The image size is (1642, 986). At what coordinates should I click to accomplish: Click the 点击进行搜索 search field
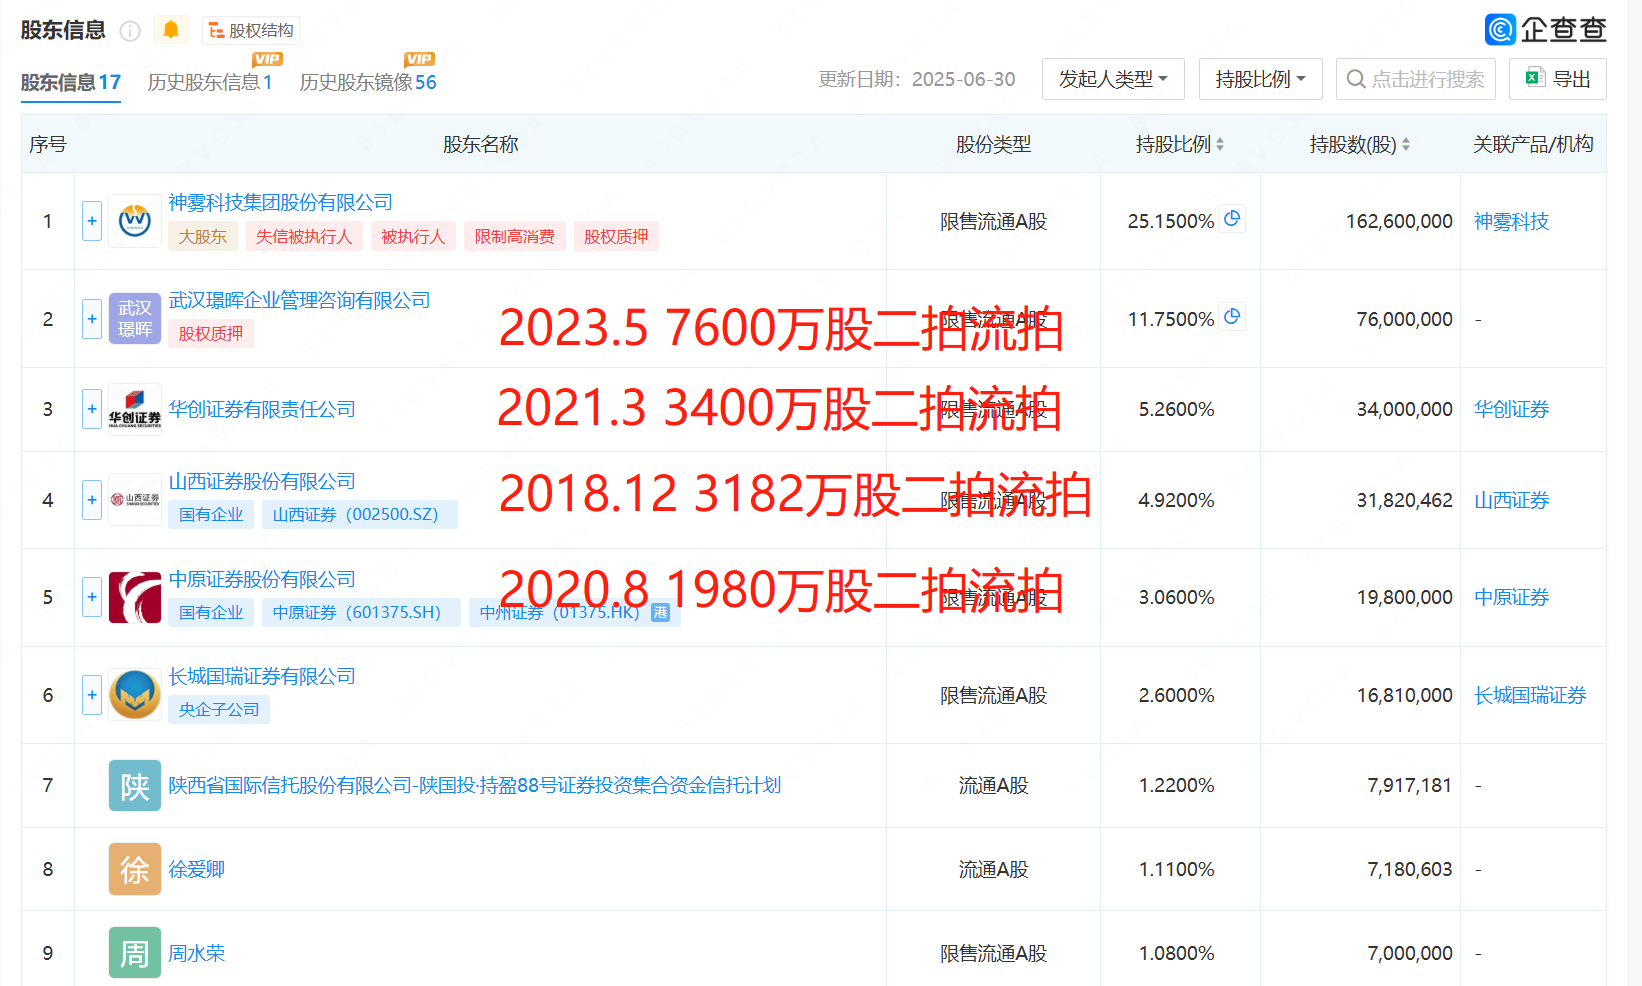point(1415,79)
